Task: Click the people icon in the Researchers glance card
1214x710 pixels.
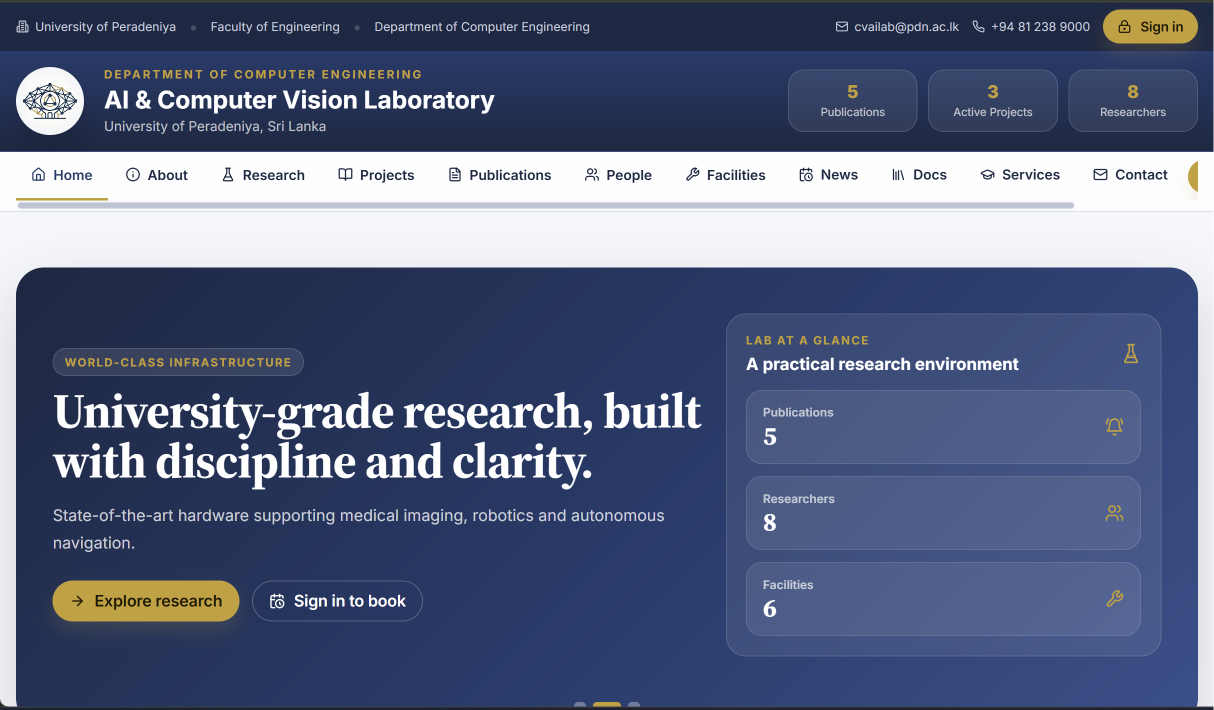Action: (1114, 513)
